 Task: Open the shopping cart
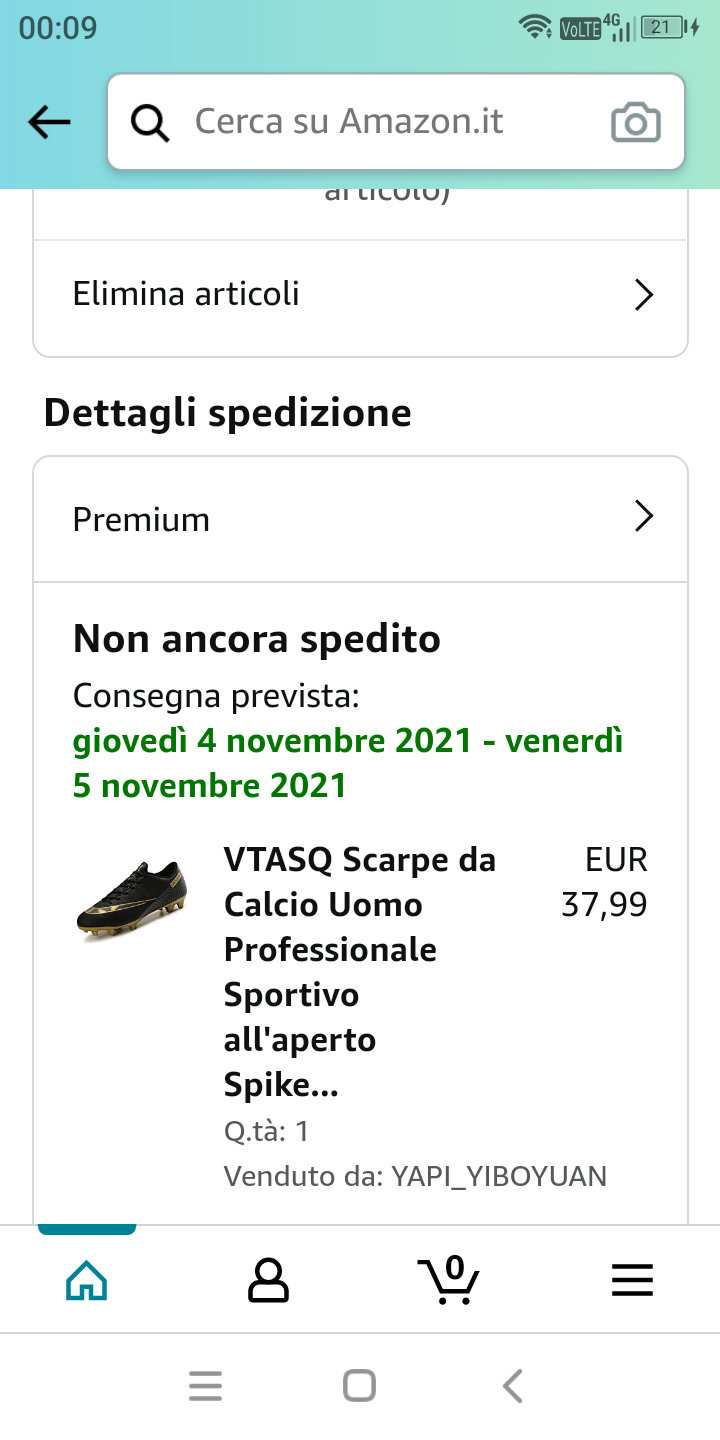(x=448, y=1280)
